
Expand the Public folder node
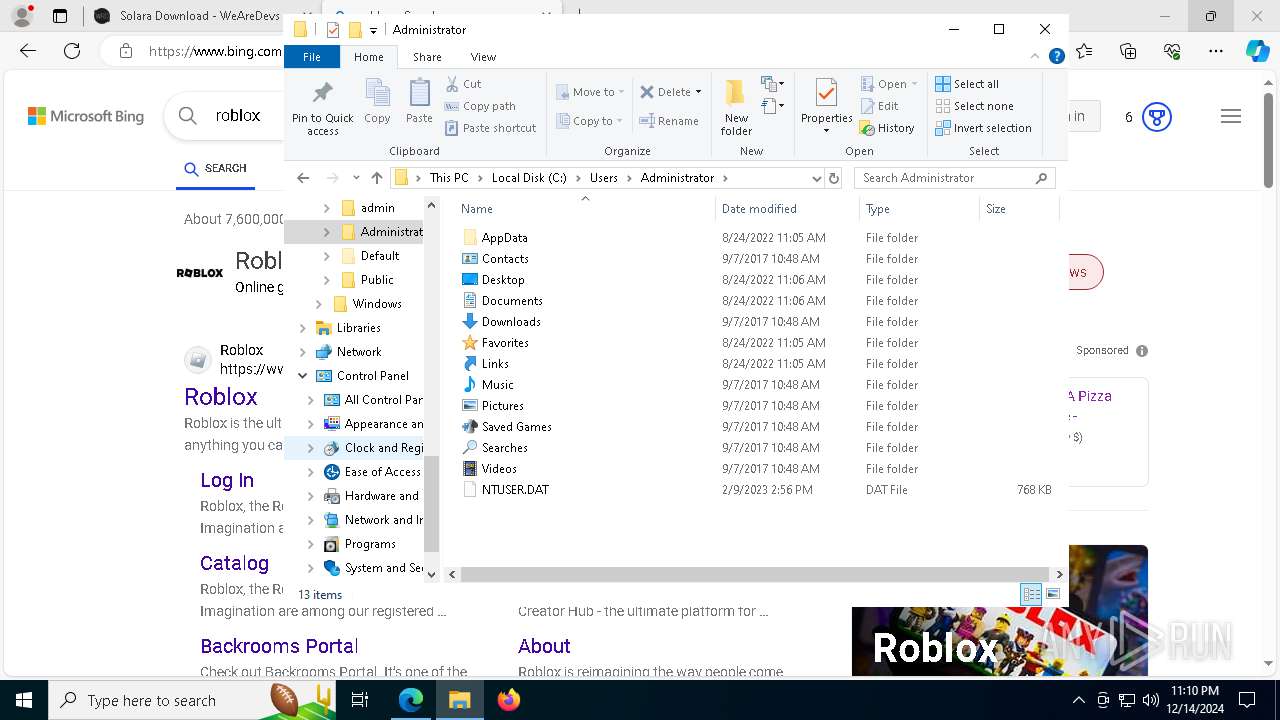pos(326,280)
